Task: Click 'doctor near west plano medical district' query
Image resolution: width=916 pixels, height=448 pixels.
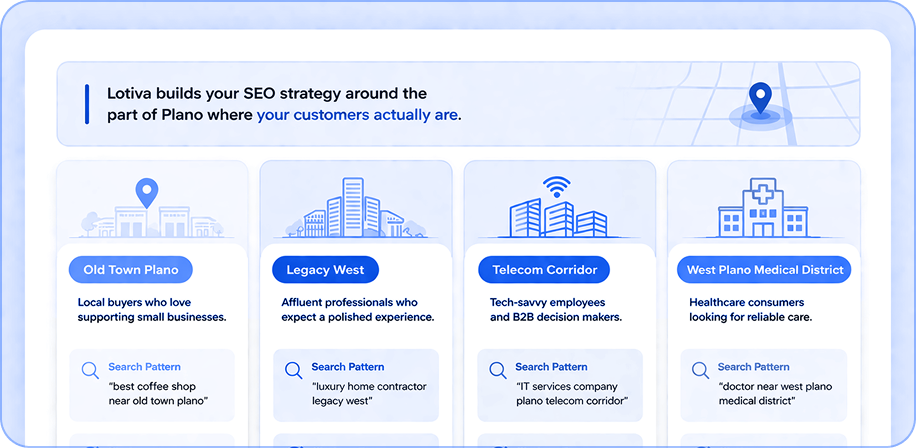Action: click(x=775, y=394)
